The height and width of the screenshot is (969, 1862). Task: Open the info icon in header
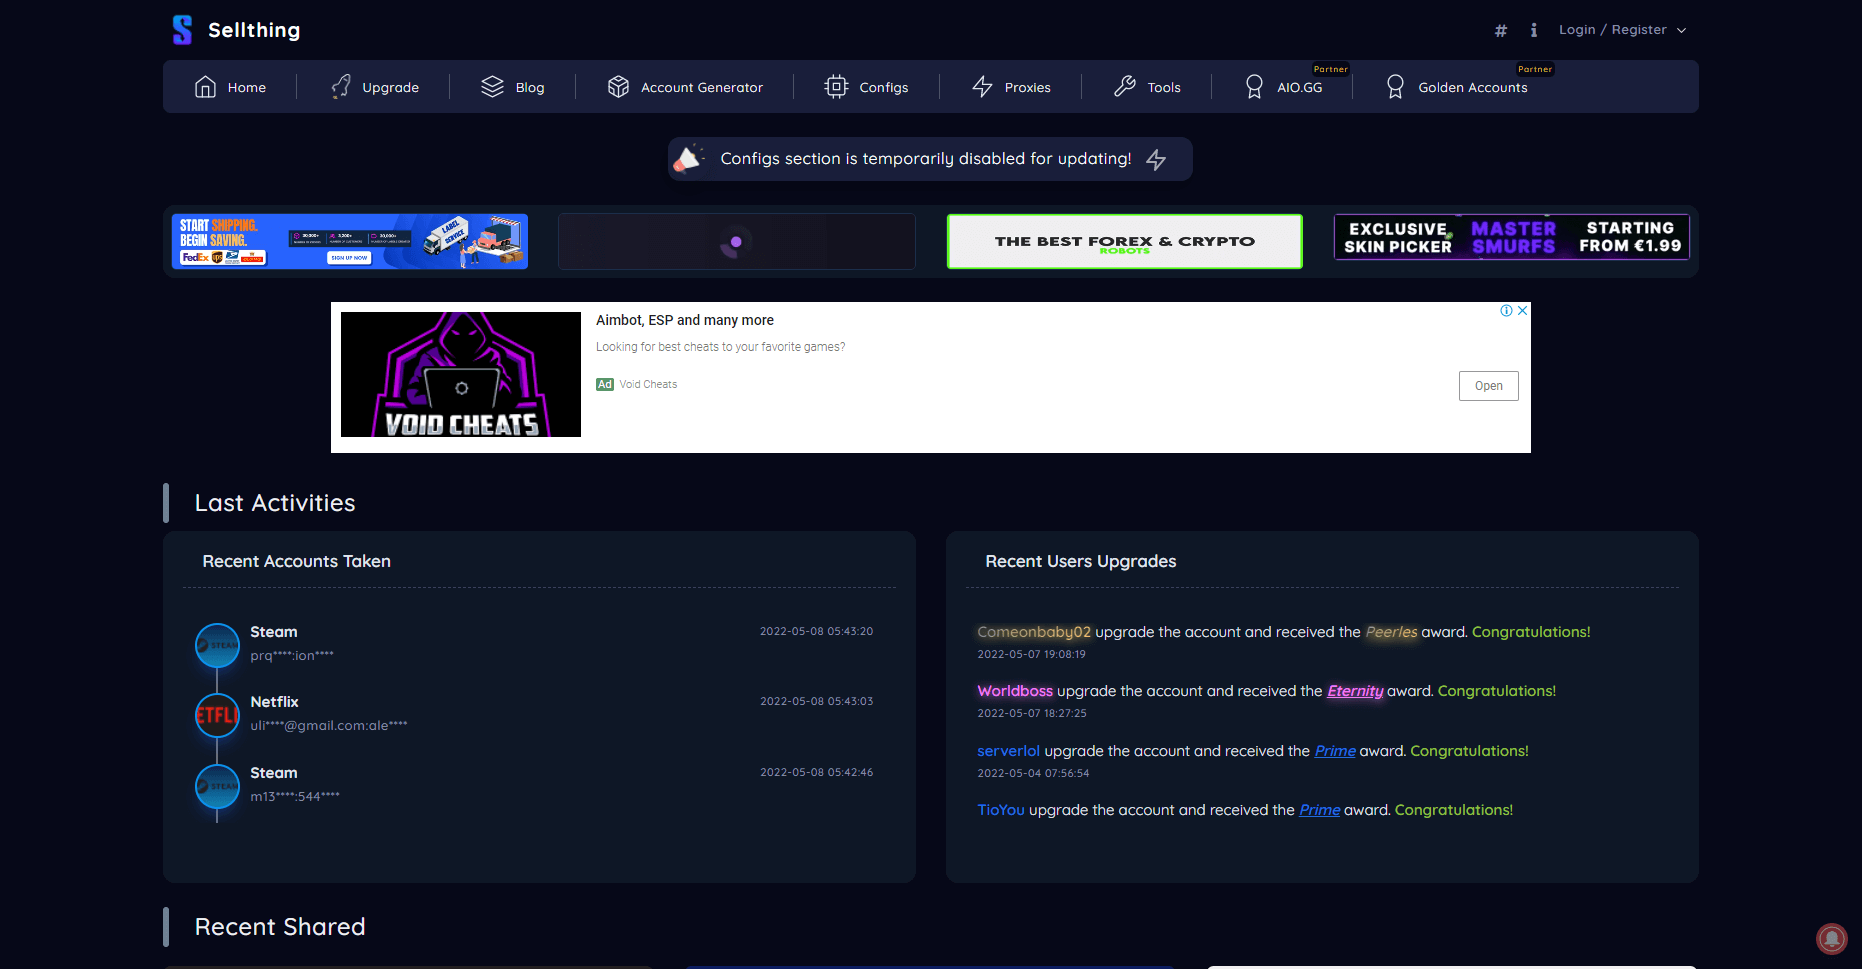coord(1534,30)
